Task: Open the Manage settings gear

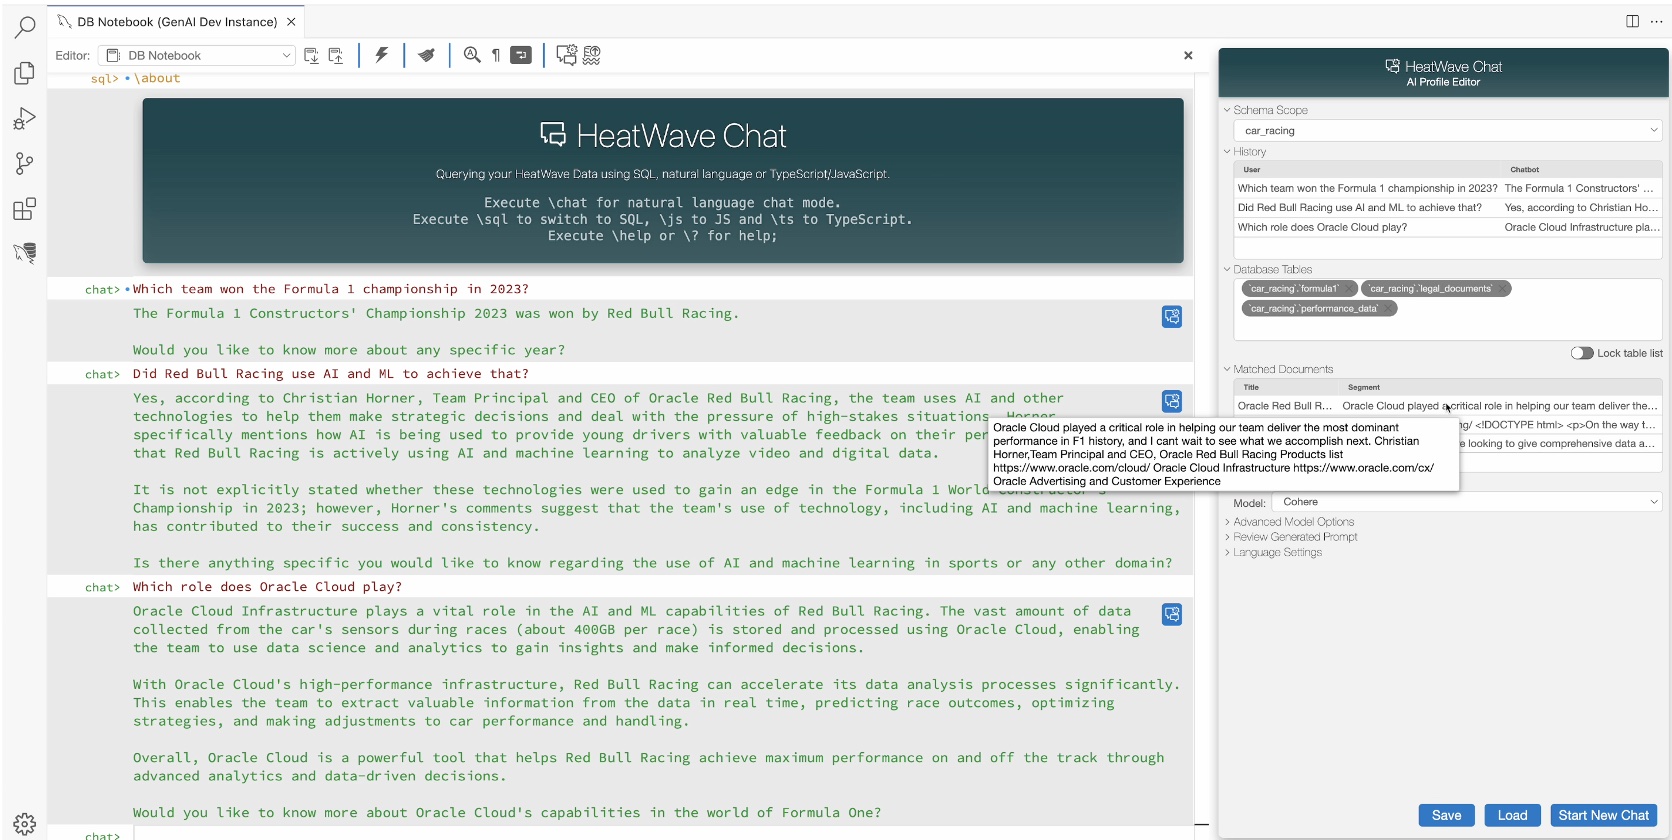Action: pos(25,824)
